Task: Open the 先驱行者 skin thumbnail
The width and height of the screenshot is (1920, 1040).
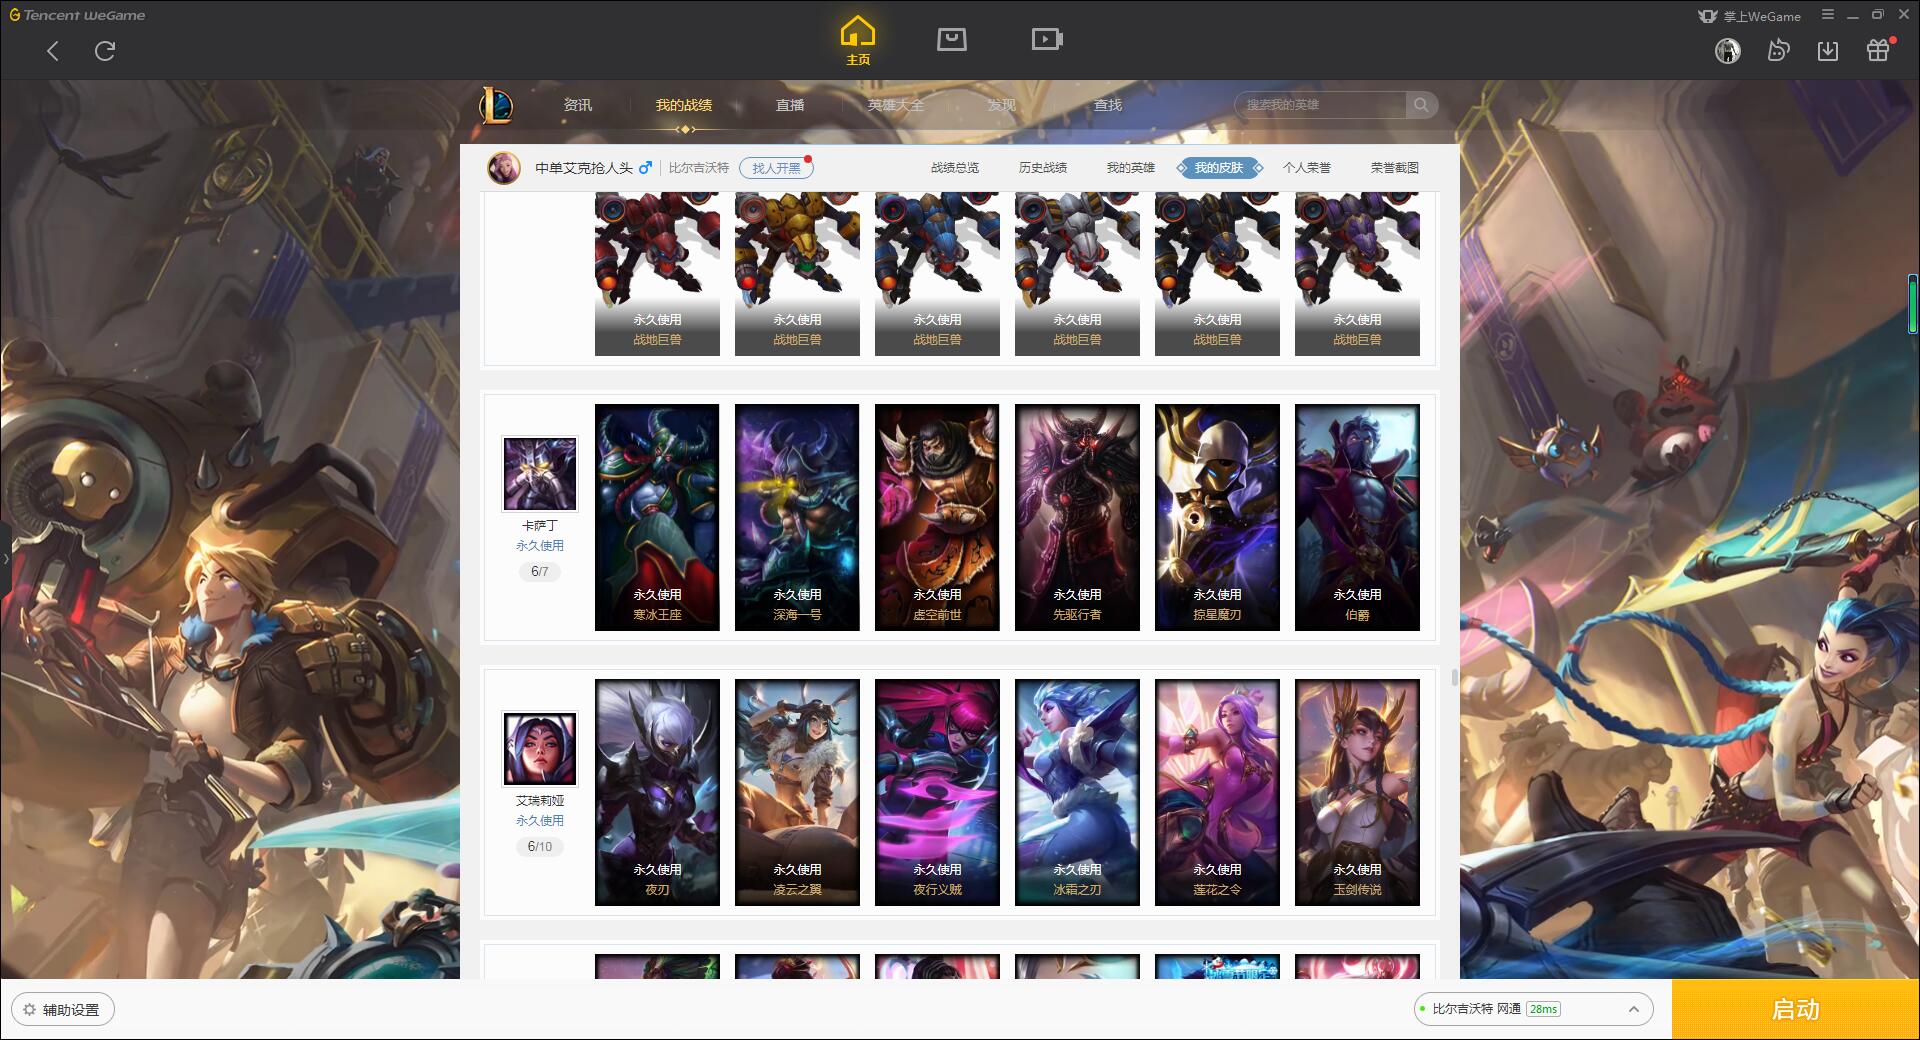Action: (x=1077, y=517)
